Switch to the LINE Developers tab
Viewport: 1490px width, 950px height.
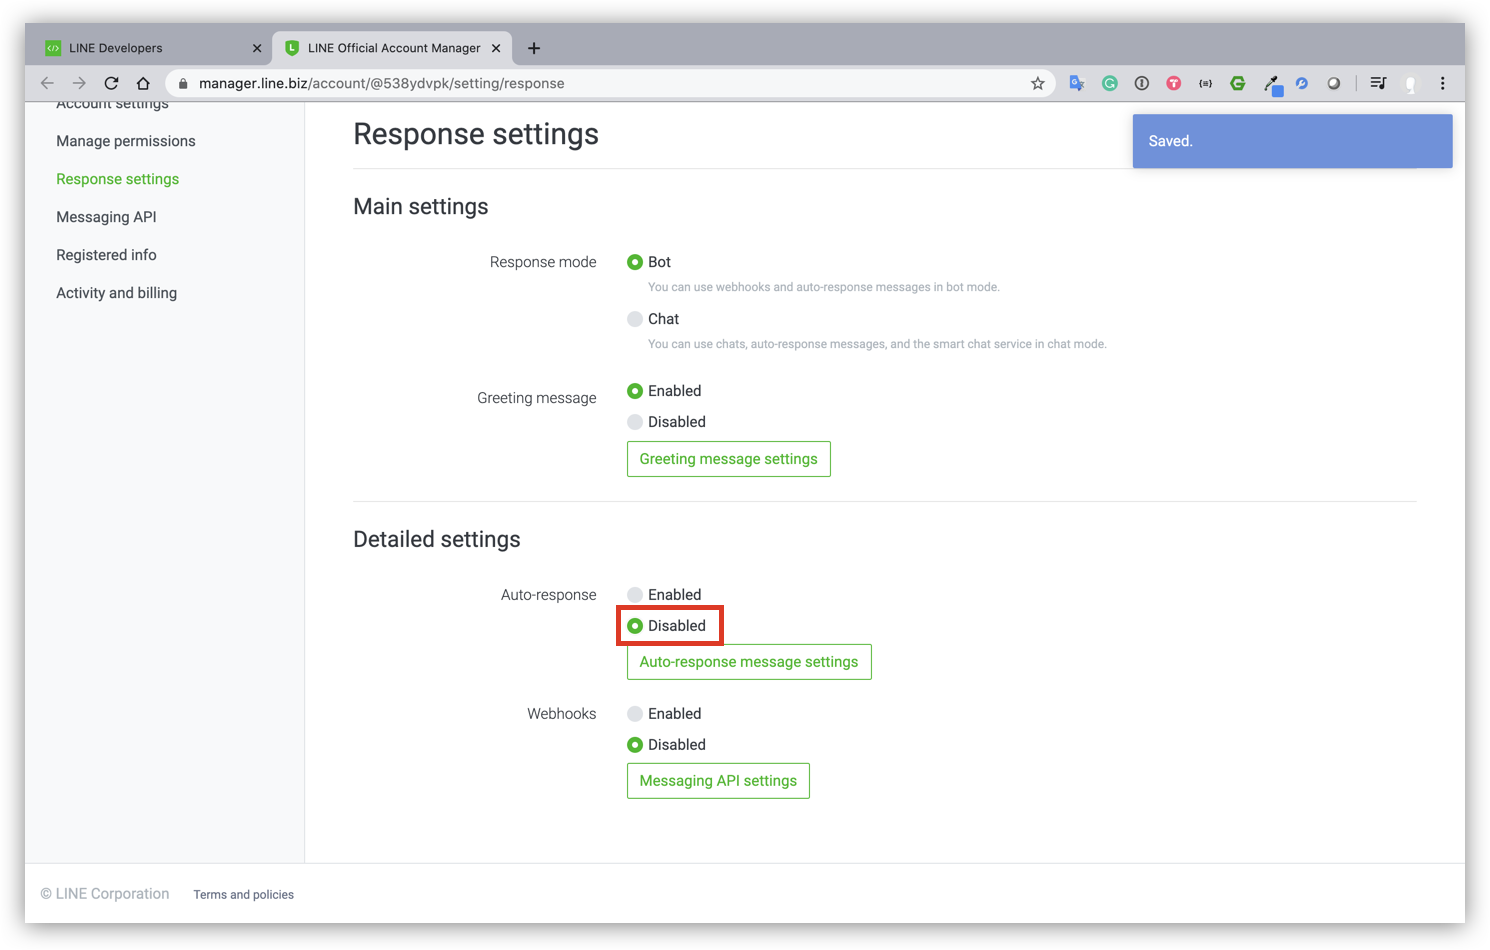pyautogui.click(x=150, y=48)
